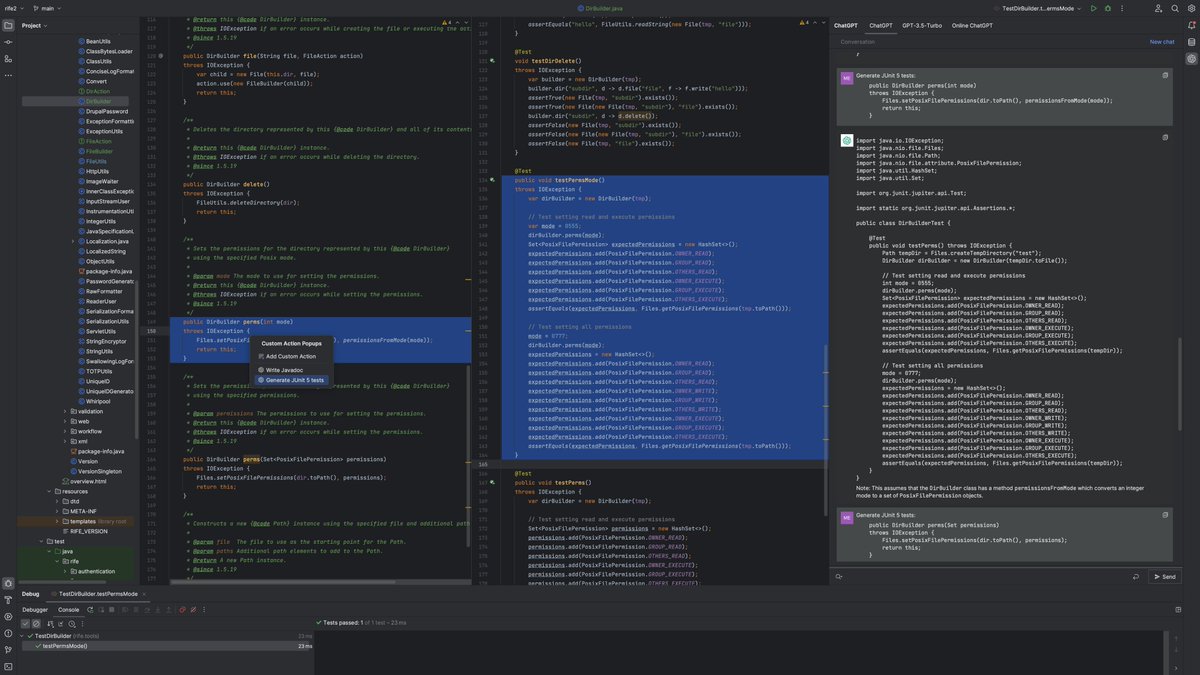Copy the first Generate JUnit 5 tests message
The width and height of the screenshot is (1200, 675).
pyautogui.click(x=1165, y=76)
